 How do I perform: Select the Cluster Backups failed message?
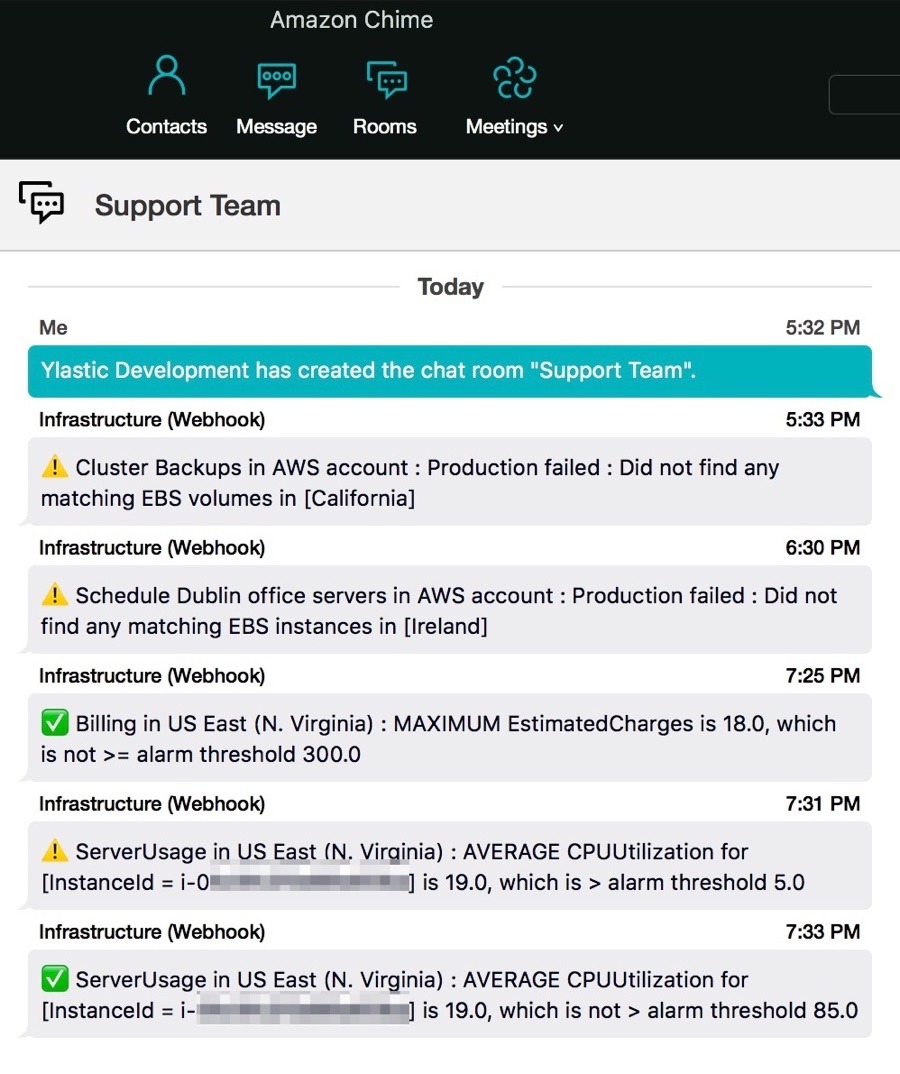[x=450, y=482]
